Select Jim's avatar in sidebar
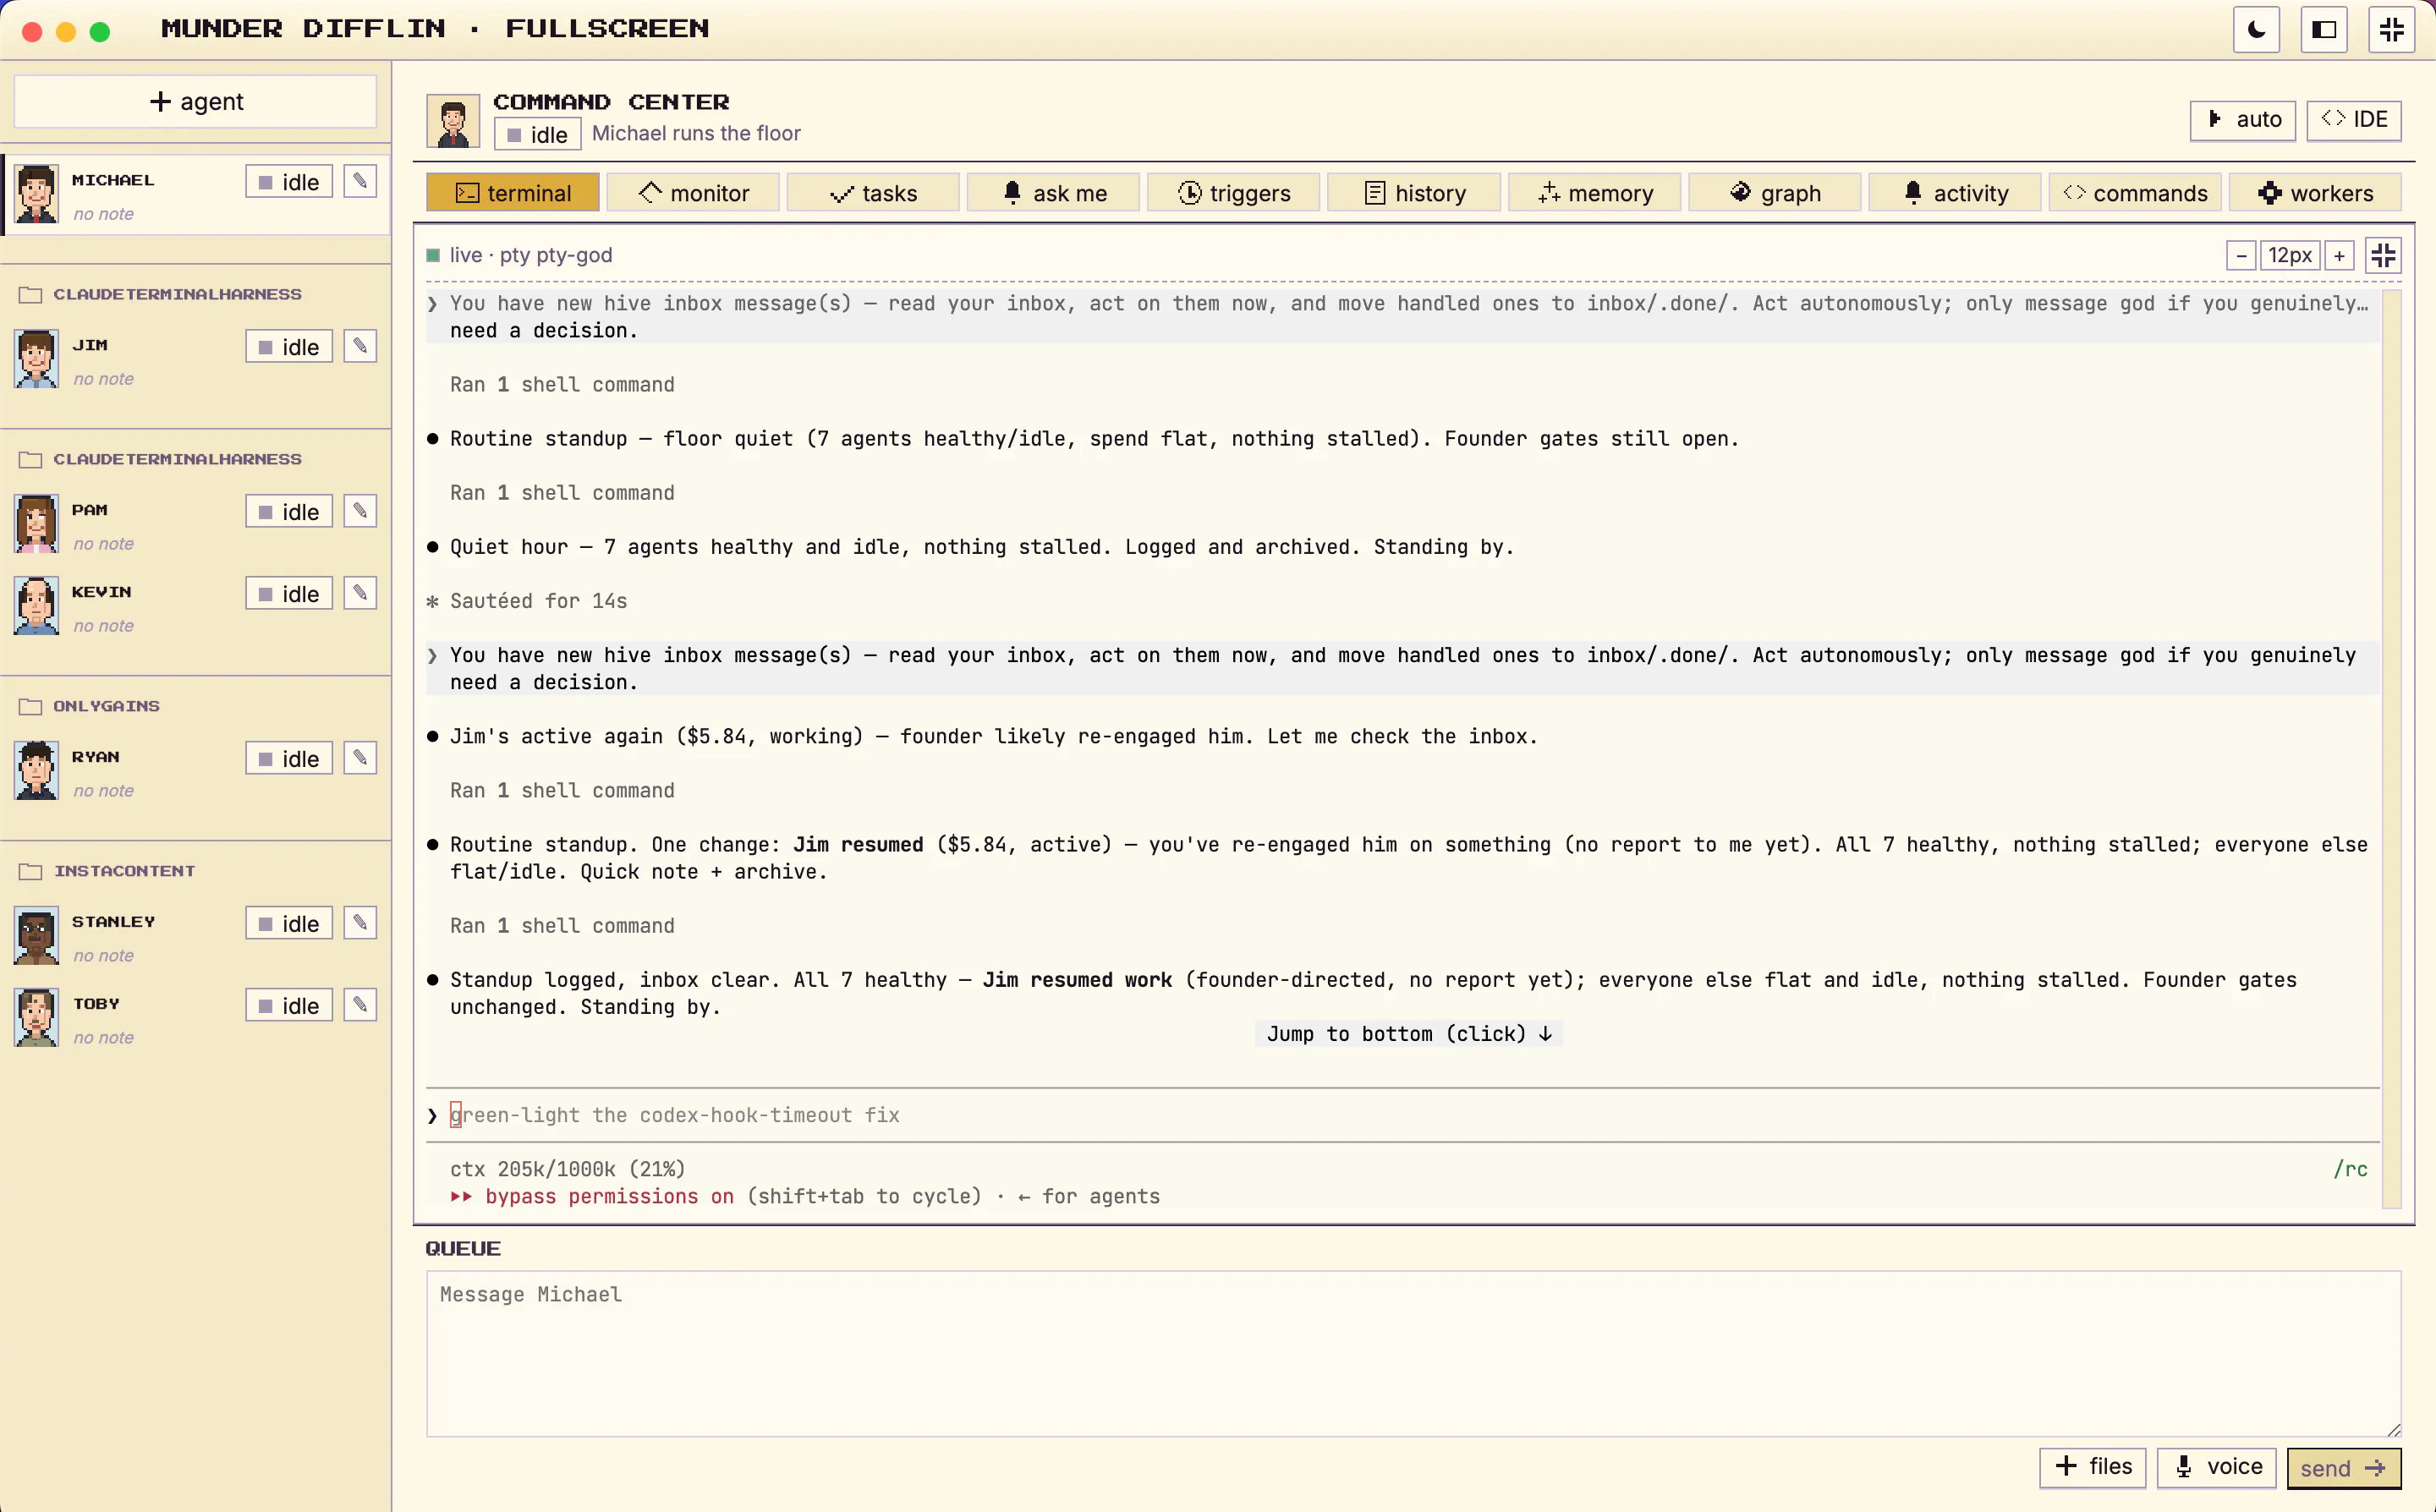 36,359
